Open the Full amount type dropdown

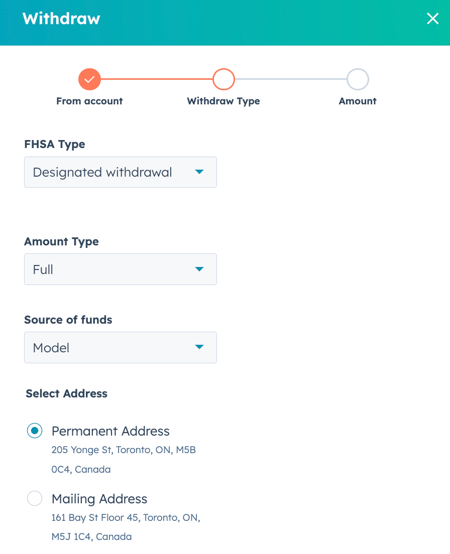click(x=120, y=269)
